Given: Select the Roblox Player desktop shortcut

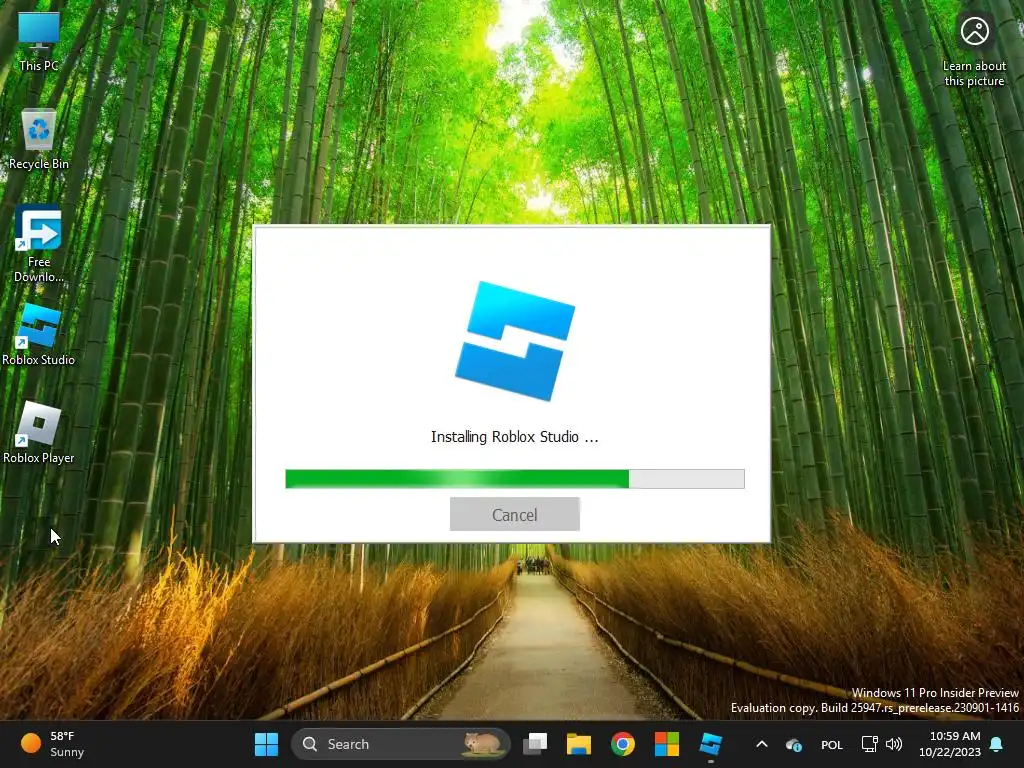Looking at the screenshot, I should [x=39, y=433].
